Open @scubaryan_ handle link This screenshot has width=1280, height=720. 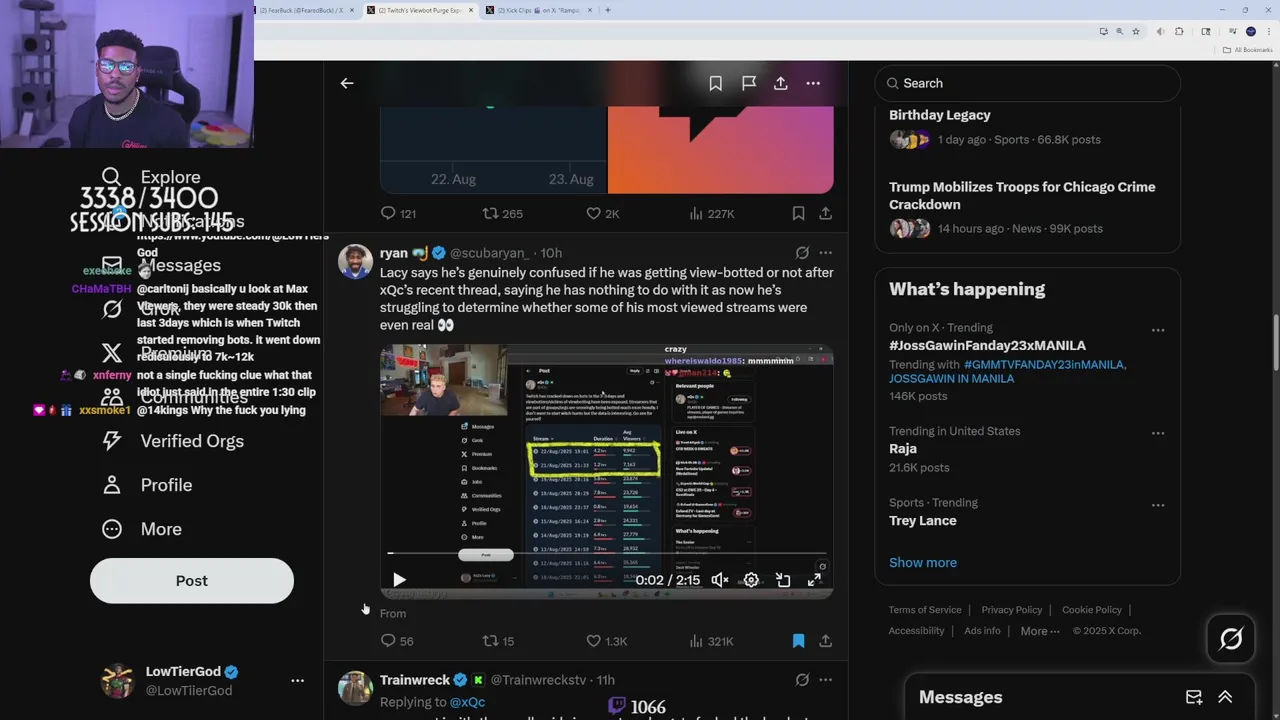[x=489, y=253]
